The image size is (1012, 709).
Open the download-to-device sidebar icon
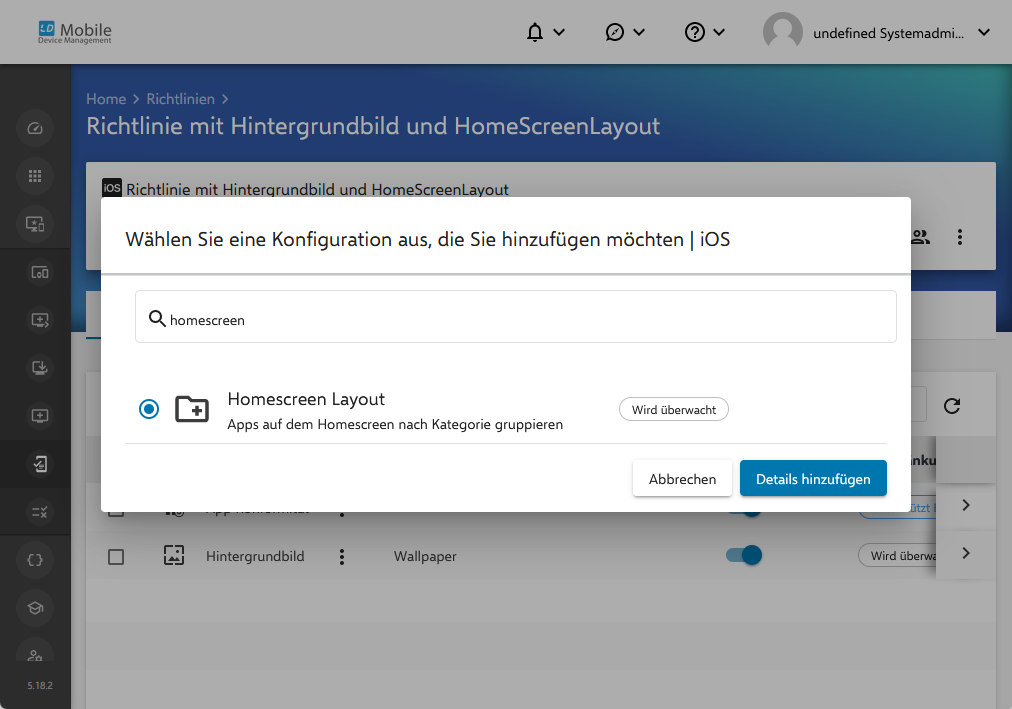40,368
